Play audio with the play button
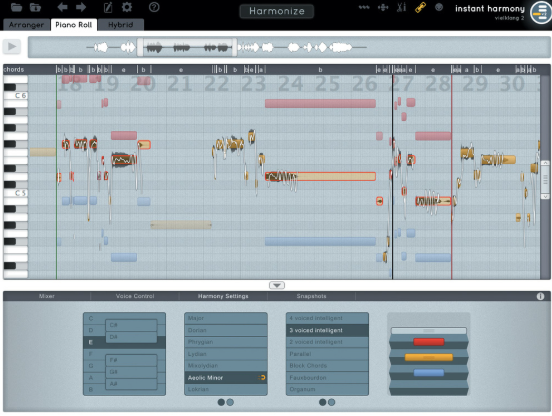 (12, 46)
